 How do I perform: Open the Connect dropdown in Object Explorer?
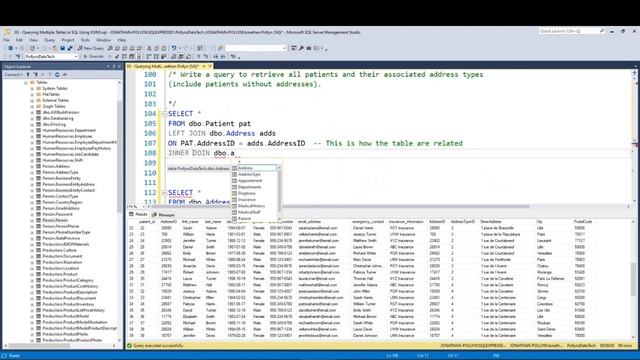point(13,75)
